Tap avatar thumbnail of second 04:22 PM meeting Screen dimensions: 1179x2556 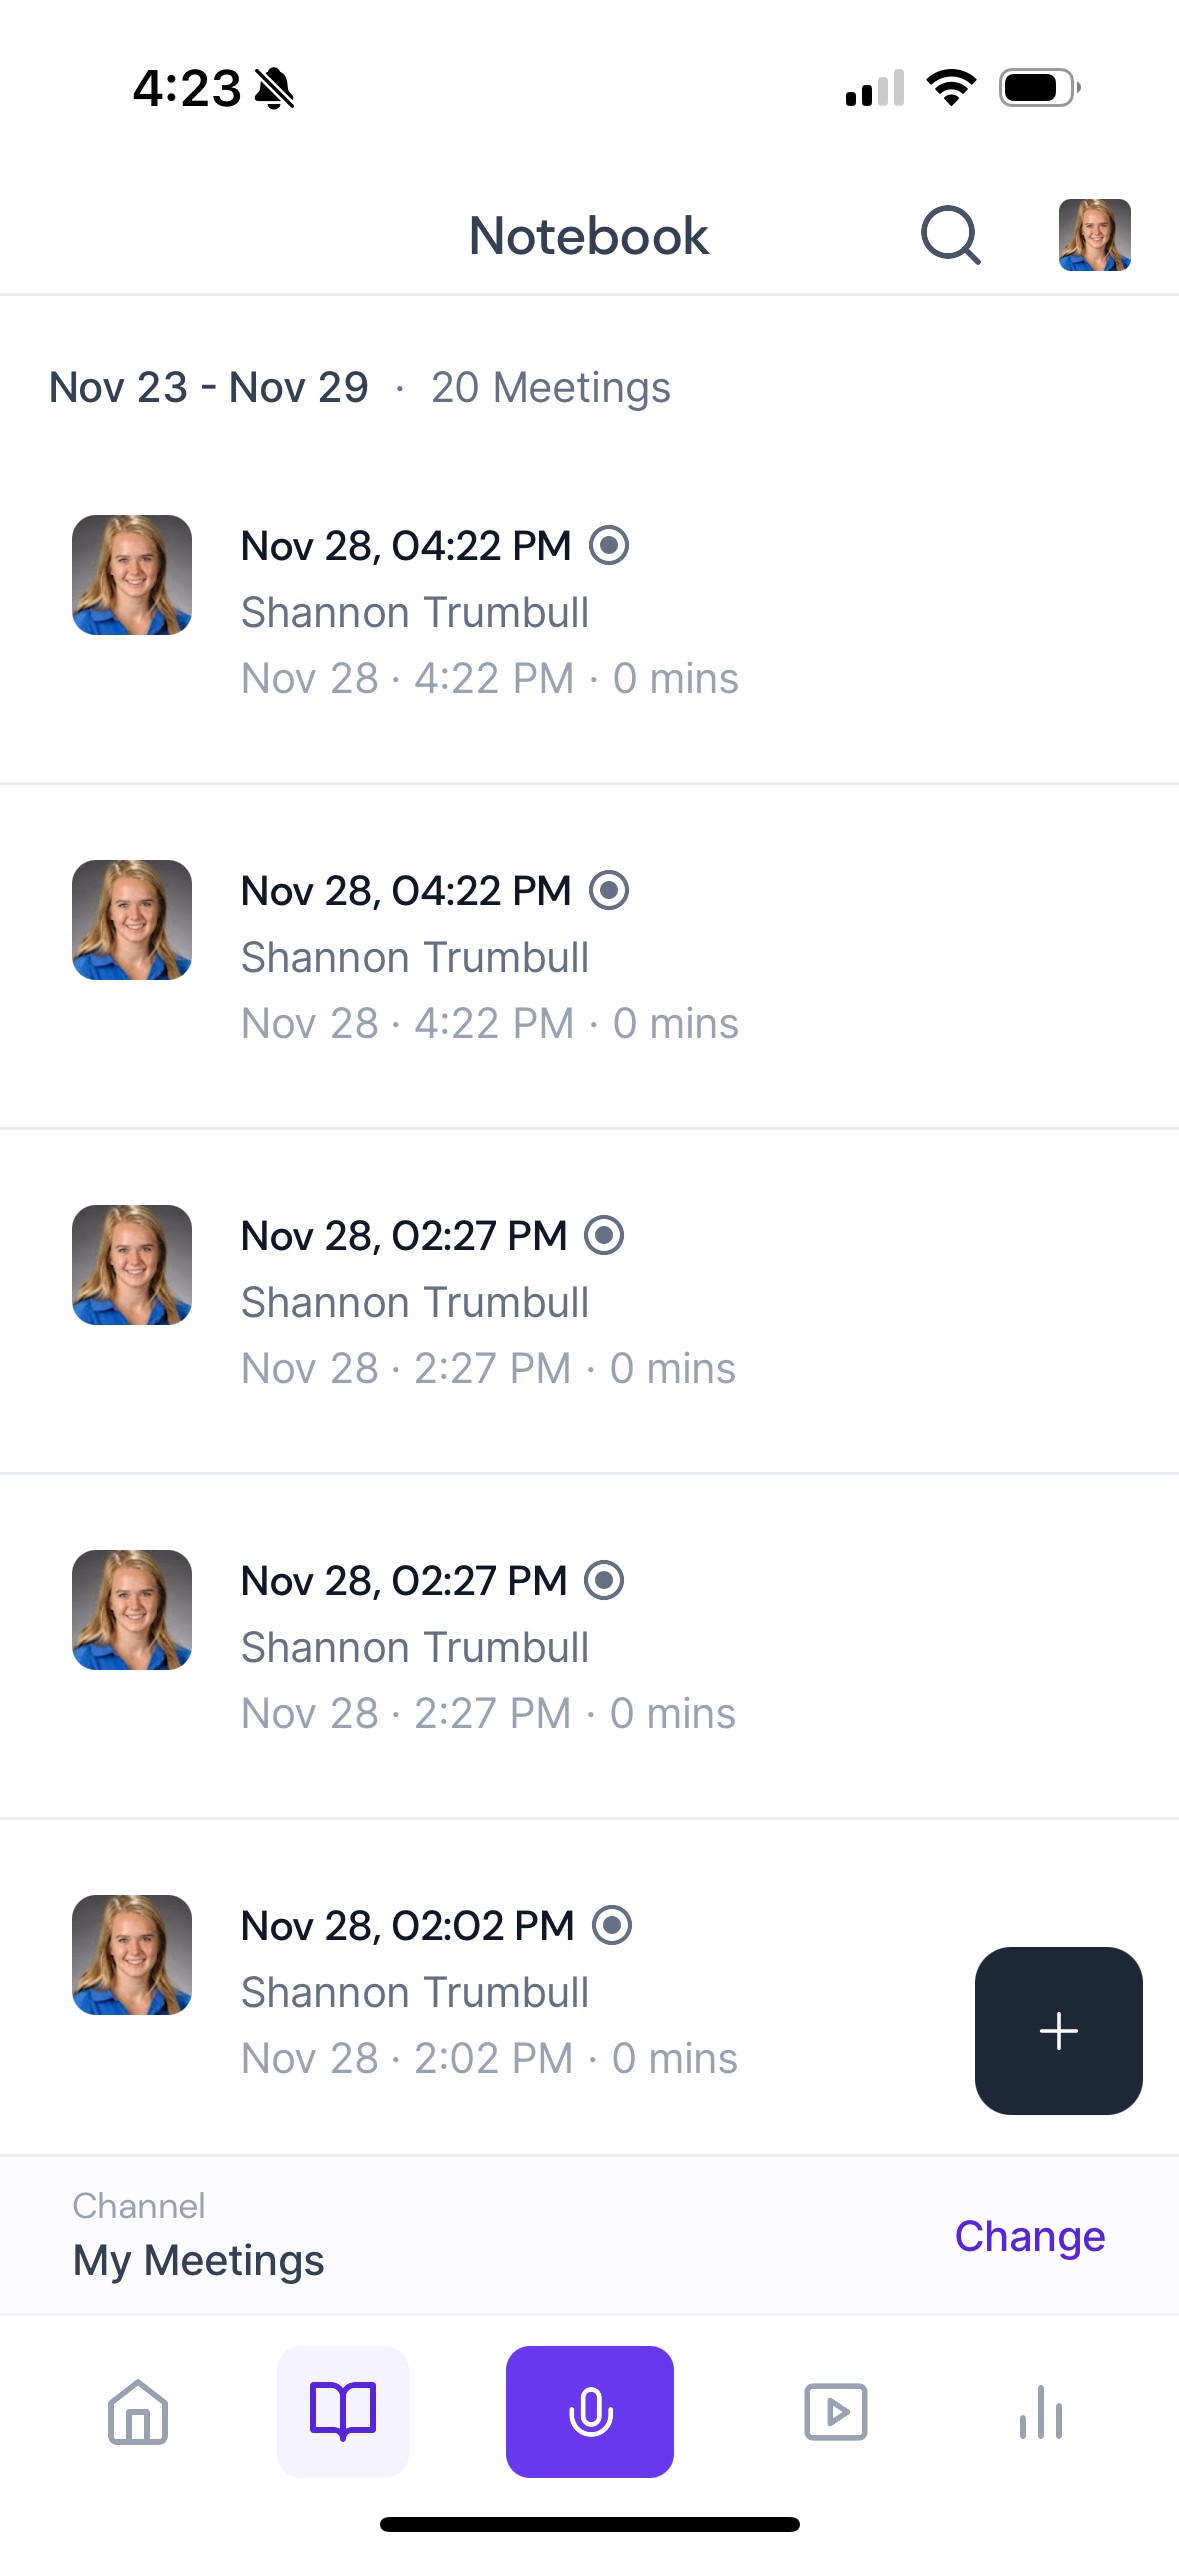(132, 920)
